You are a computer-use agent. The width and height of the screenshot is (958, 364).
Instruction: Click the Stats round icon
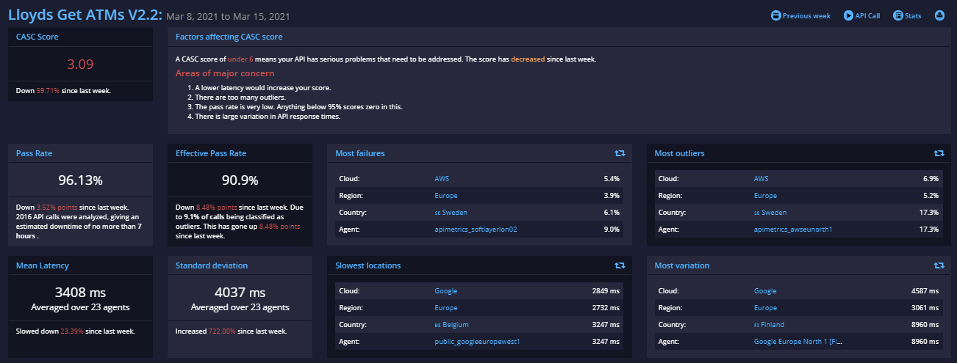coord(898,16)
